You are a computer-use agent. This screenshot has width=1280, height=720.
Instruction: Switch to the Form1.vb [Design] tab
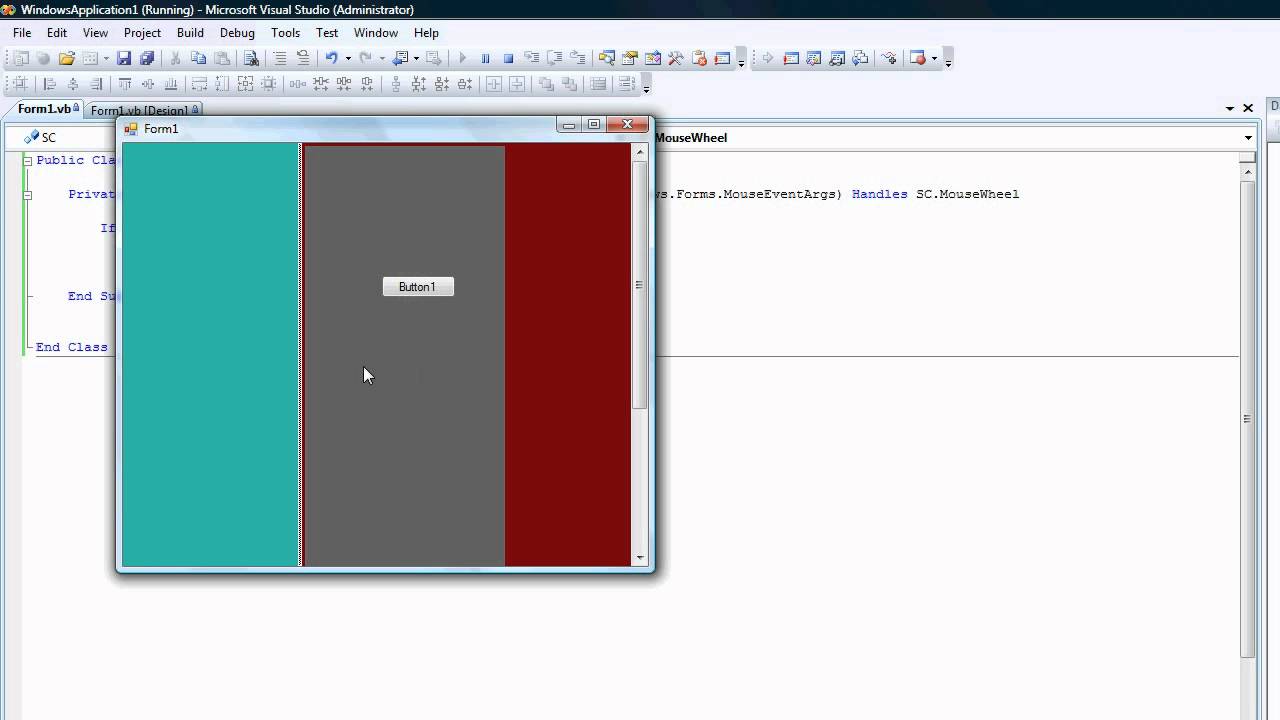click(x=144, y=110)
